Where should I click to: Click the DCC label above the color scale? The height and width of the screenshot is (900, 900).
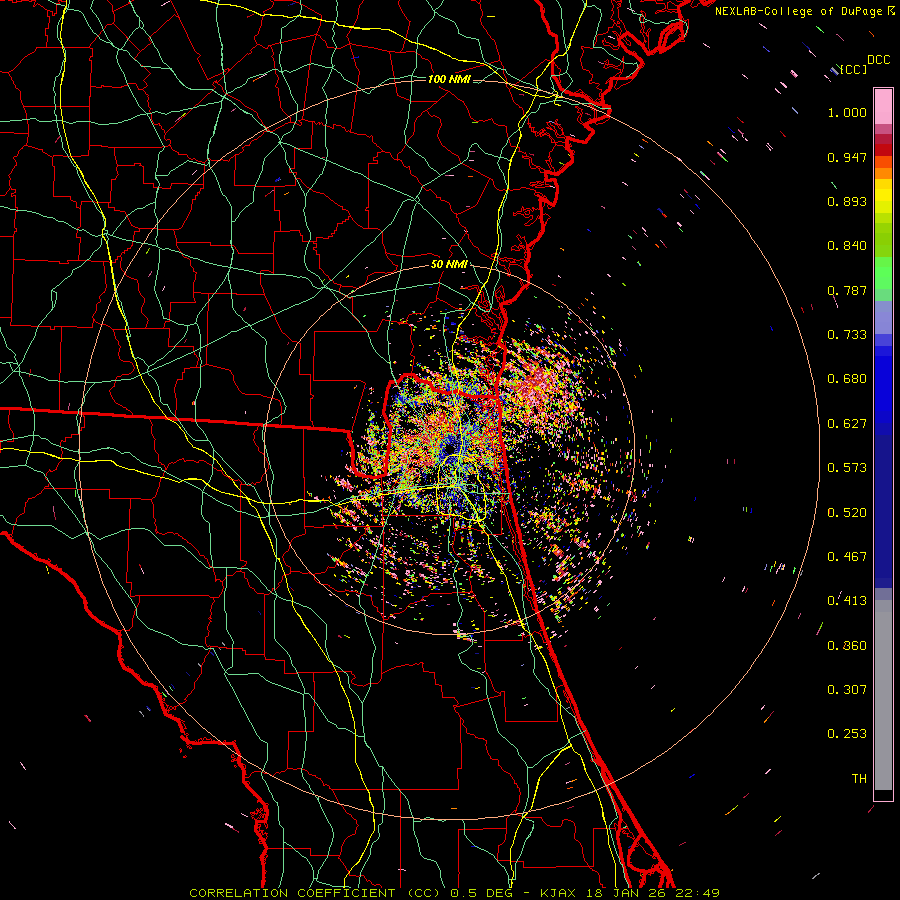879,60
